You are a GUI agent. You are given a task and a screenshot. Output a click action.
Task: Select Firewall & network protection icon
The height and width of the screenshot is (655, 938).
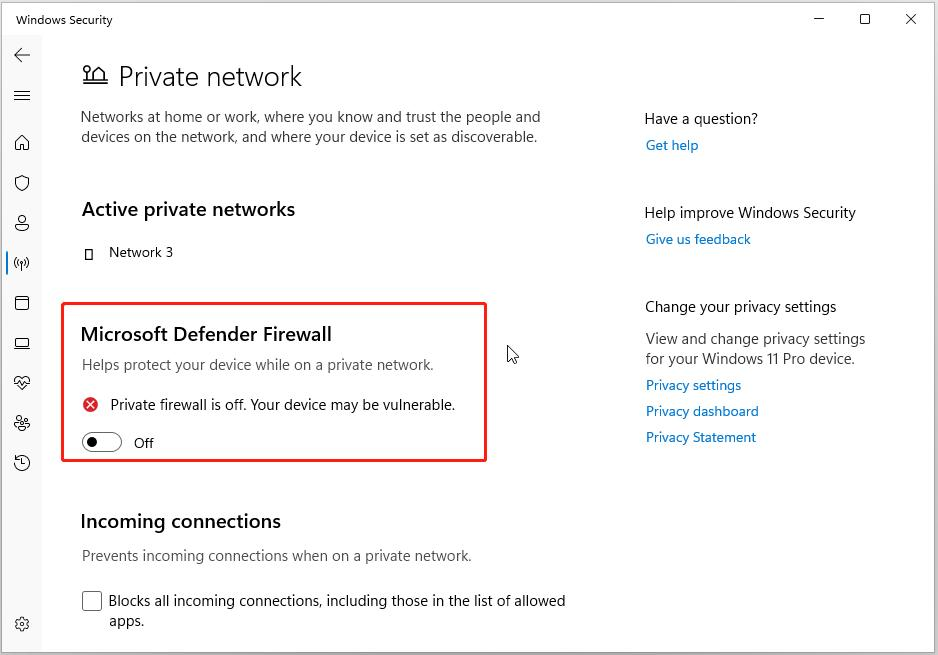click(x=22, y=263)
